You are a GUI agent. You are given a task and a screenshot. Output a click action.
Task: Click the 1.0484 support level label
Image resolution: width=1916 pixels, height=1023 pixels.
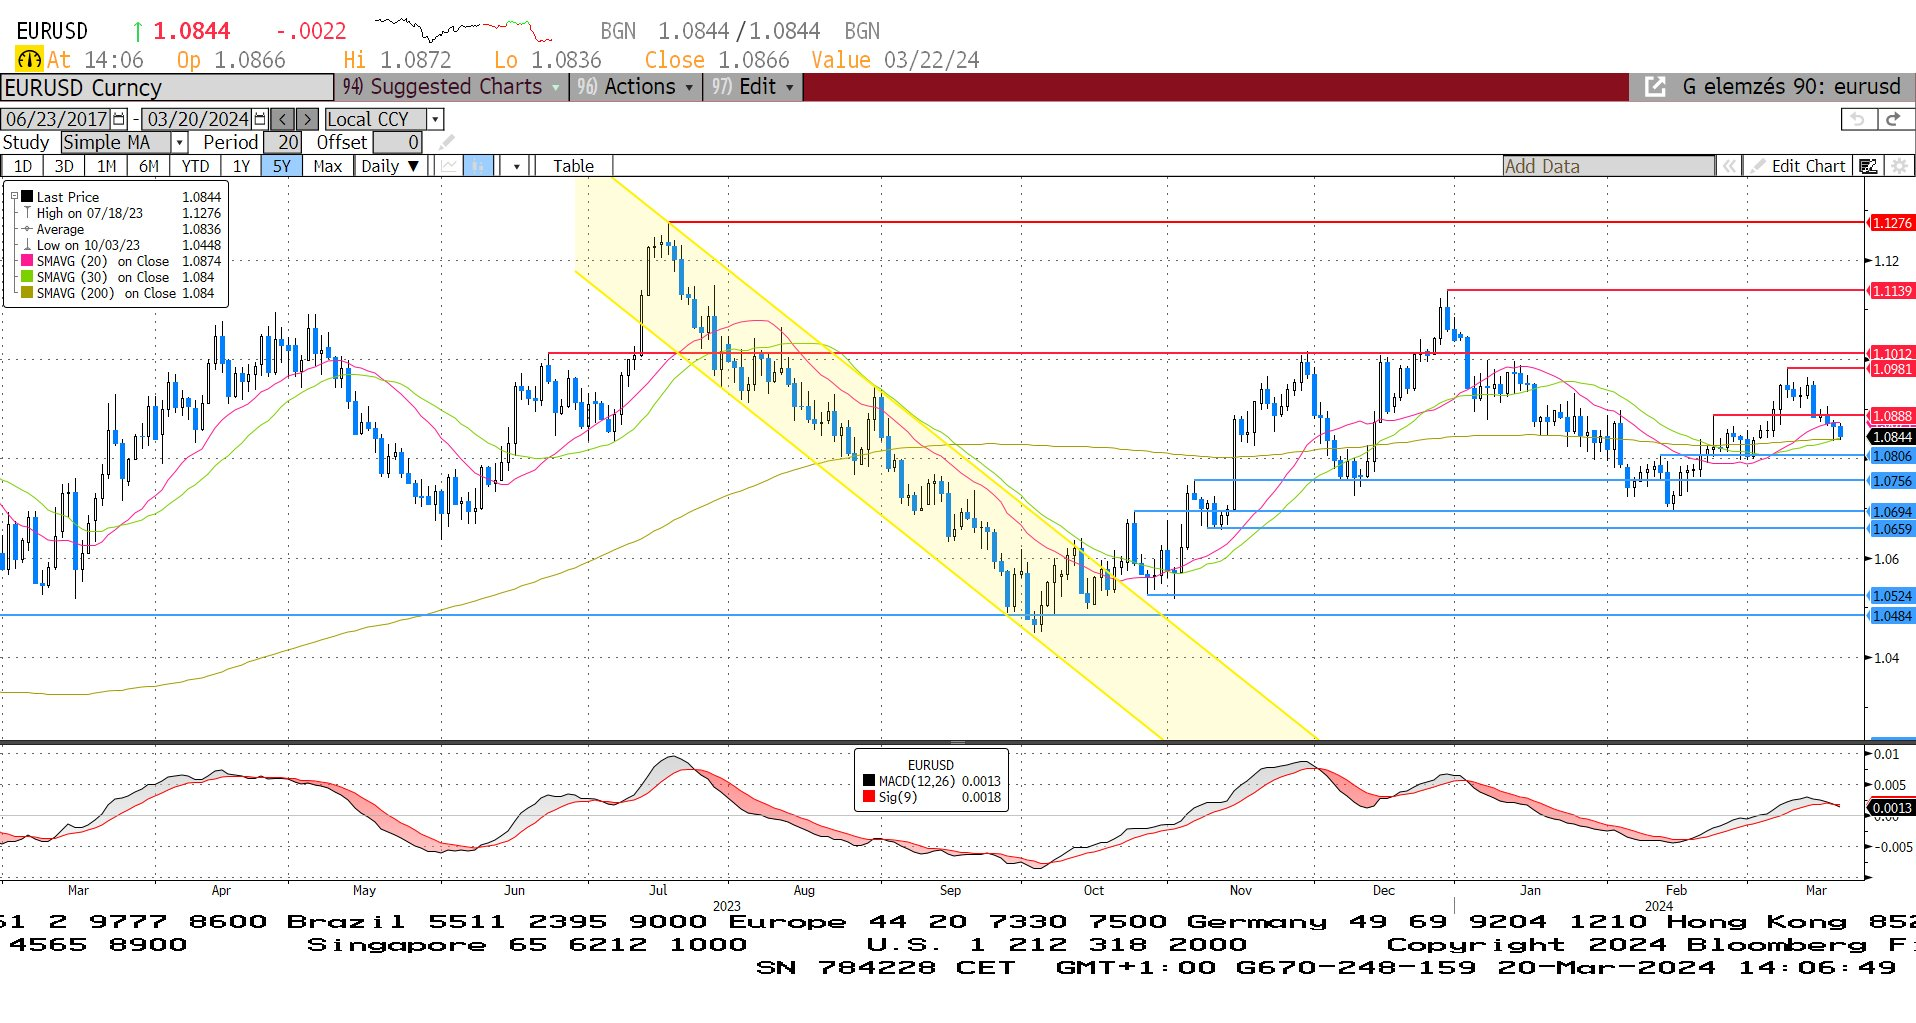point(1891,616)
